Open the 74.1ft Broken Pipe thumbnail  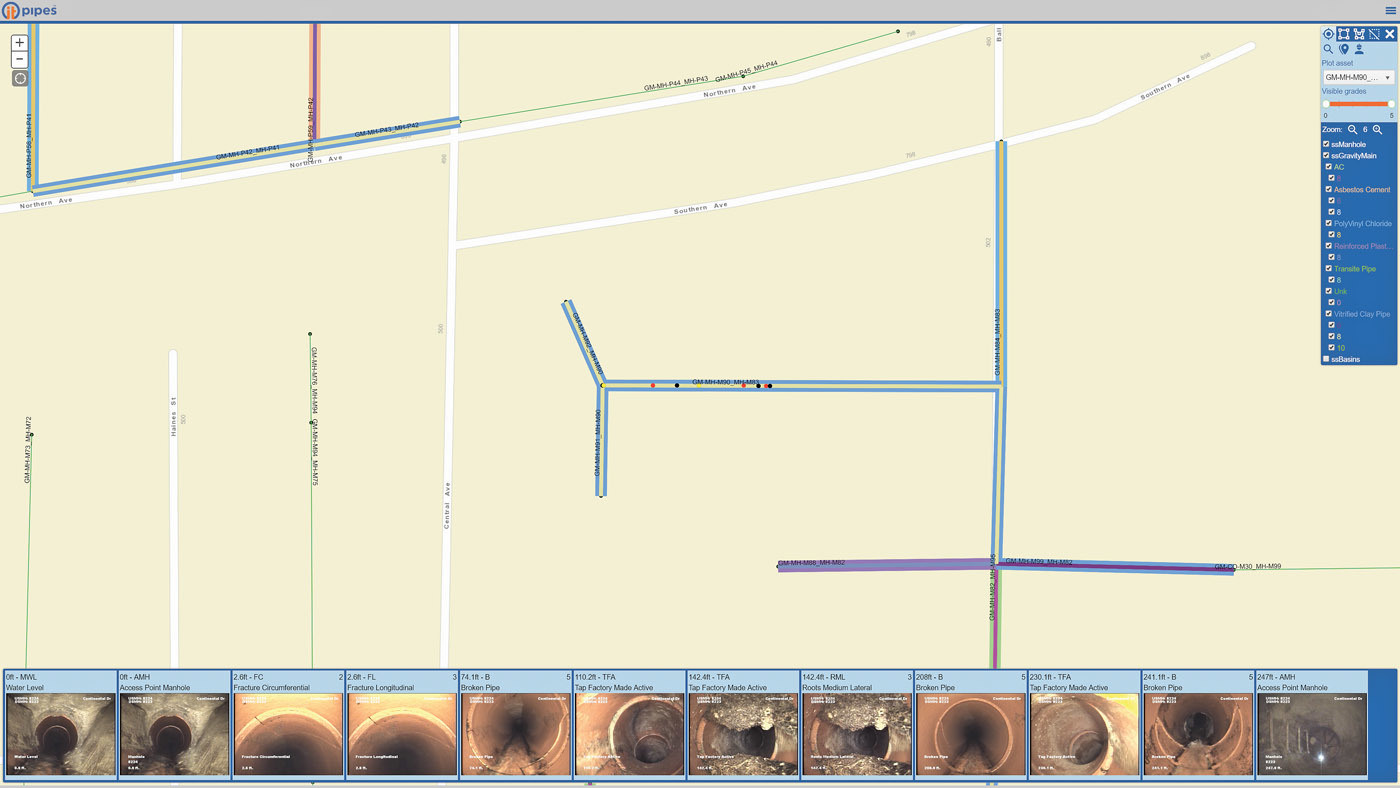point(515,735)
